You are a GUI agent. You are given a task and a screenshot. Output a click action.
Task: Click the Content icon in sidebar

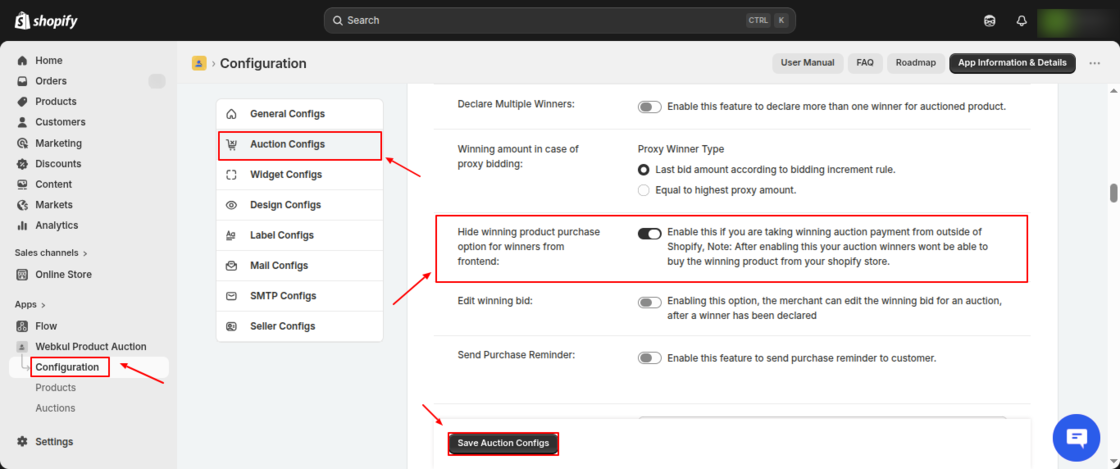pyautogui.click(x=22, y=184)
